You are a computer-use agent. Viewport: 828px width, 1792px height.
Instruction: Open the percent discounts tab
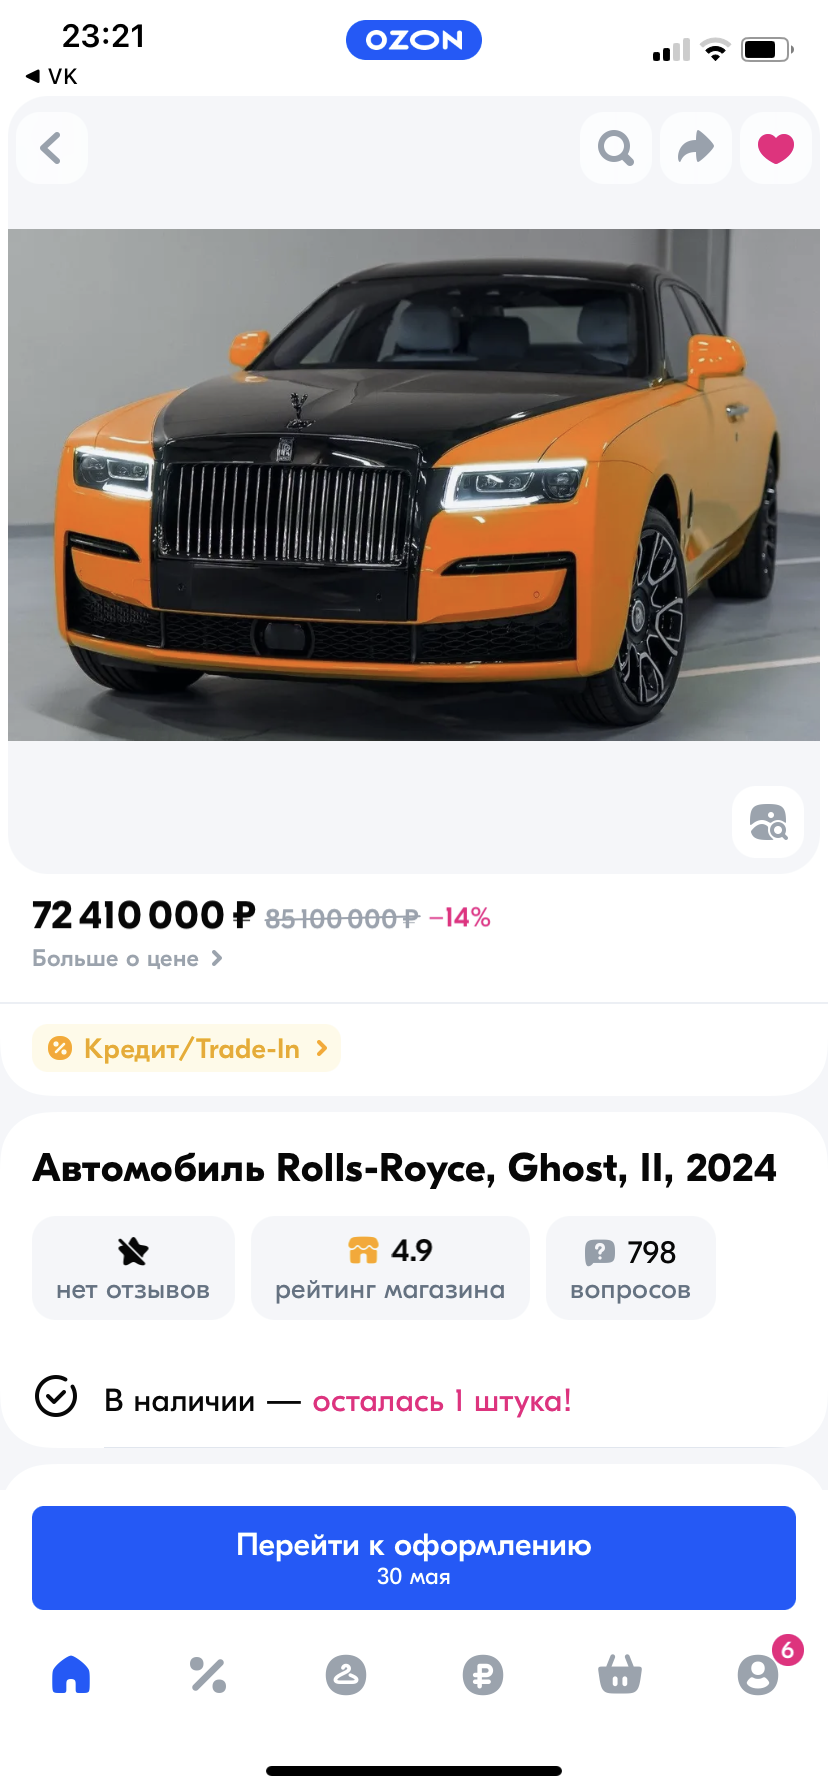click(x=208, y=1674)
